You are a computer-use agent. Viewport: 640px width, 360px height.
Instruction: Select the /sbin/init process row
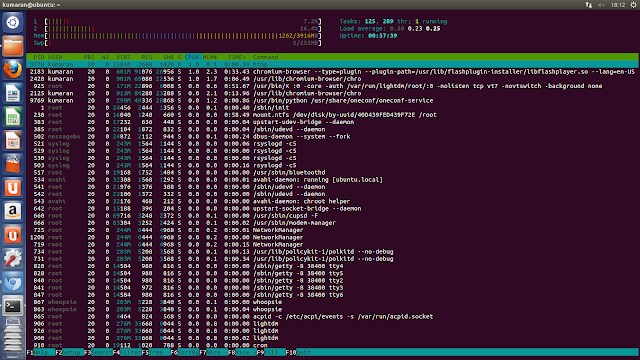pyautogui.click(x=332, y=108)
